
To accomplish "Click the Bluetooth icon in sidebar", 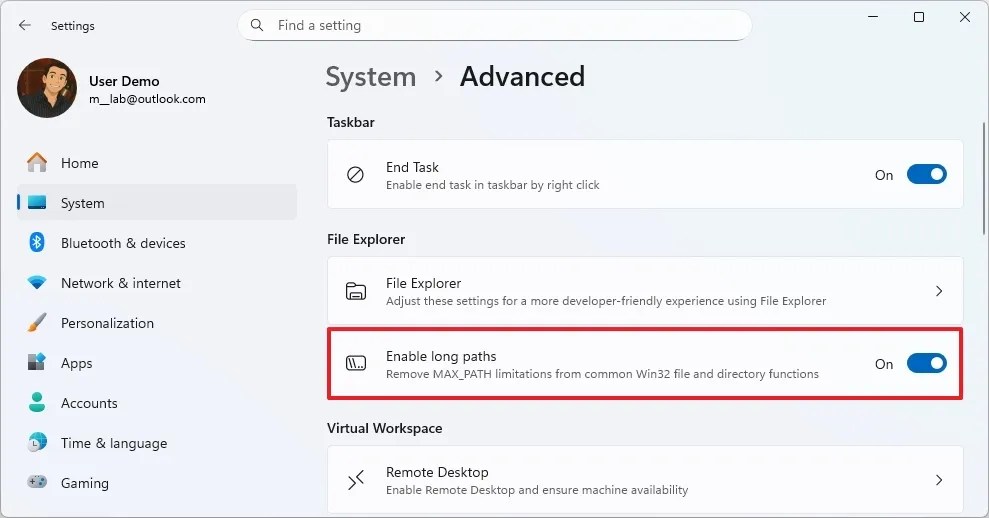I will (37, 242).
